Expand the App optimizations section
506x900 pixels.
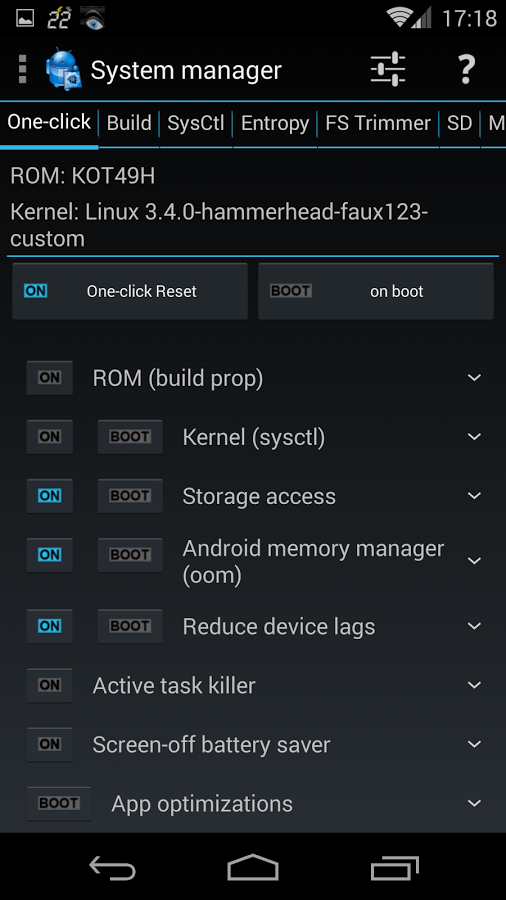[474, 804]
